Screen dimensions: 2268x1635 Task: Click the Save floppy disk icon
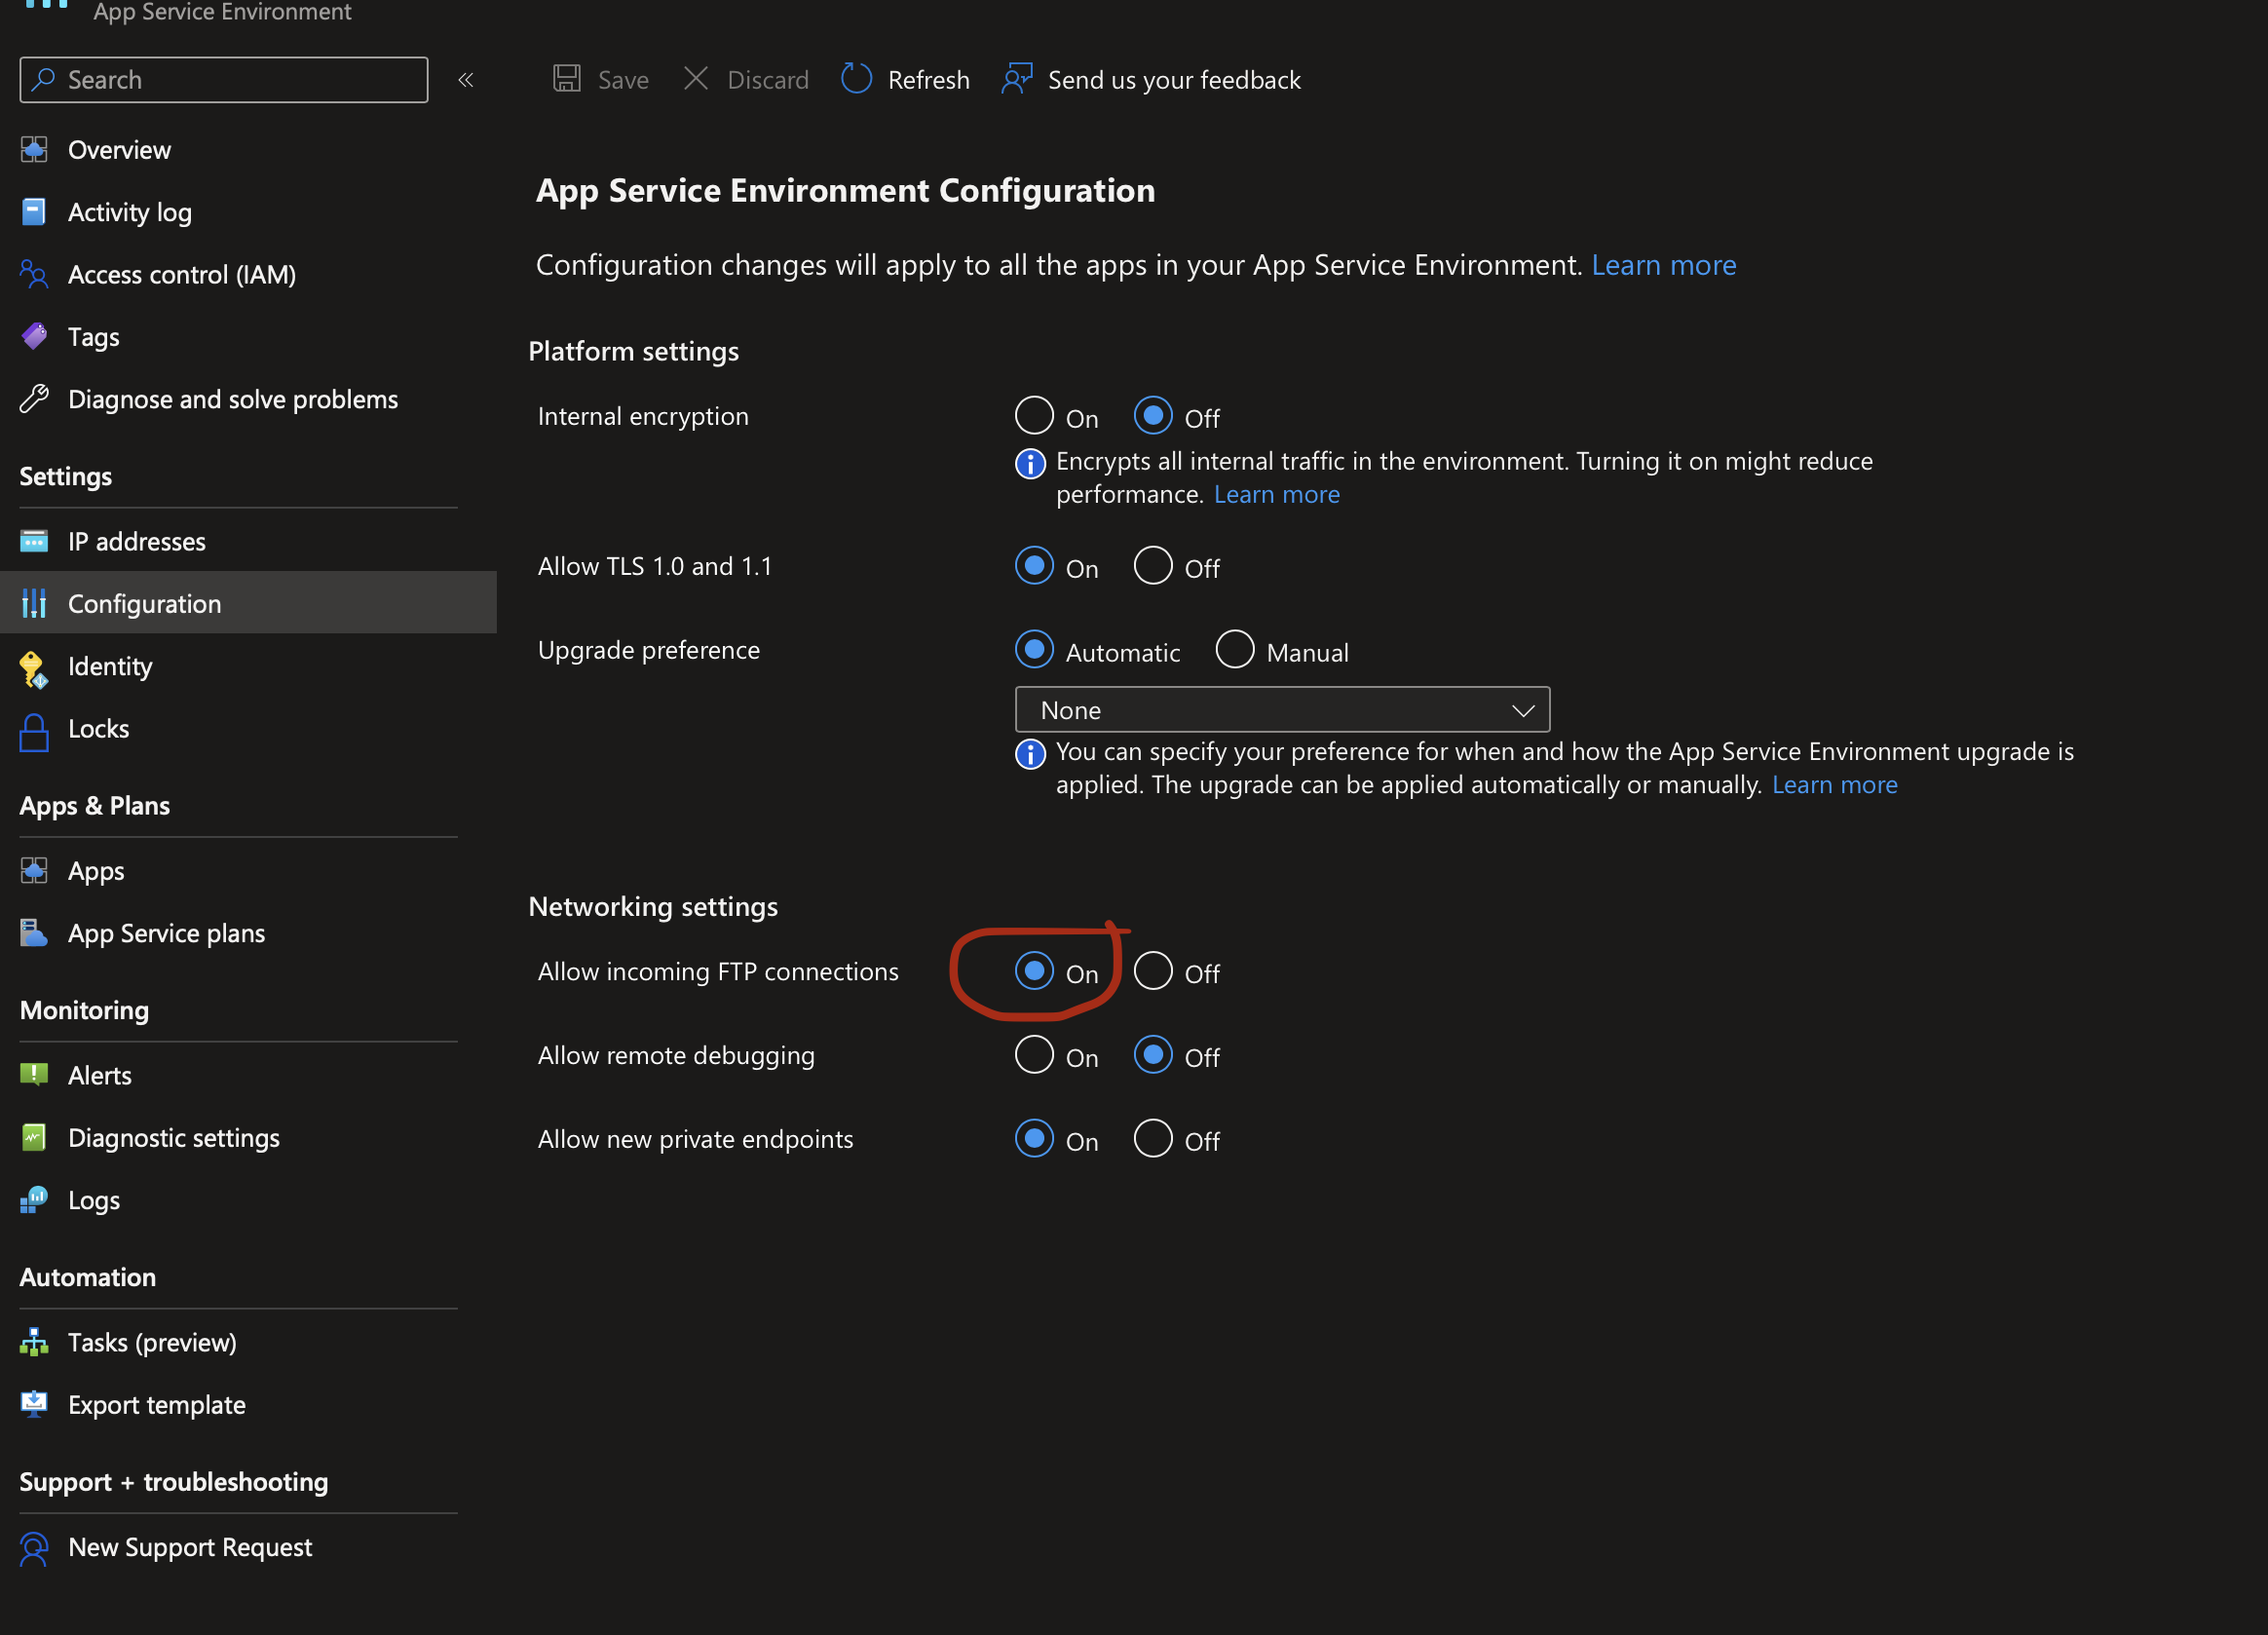pos(567,79)
